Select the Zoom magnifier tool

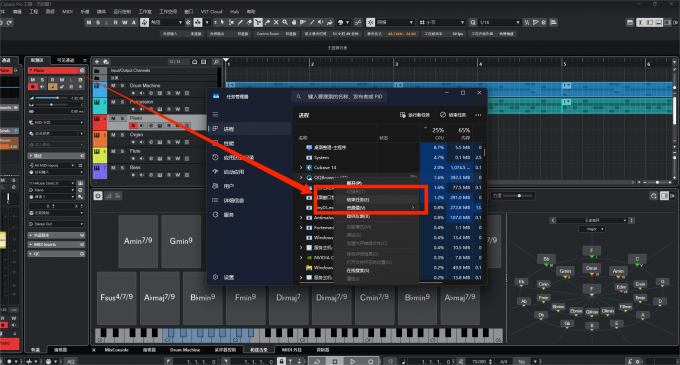click(285, 23)
